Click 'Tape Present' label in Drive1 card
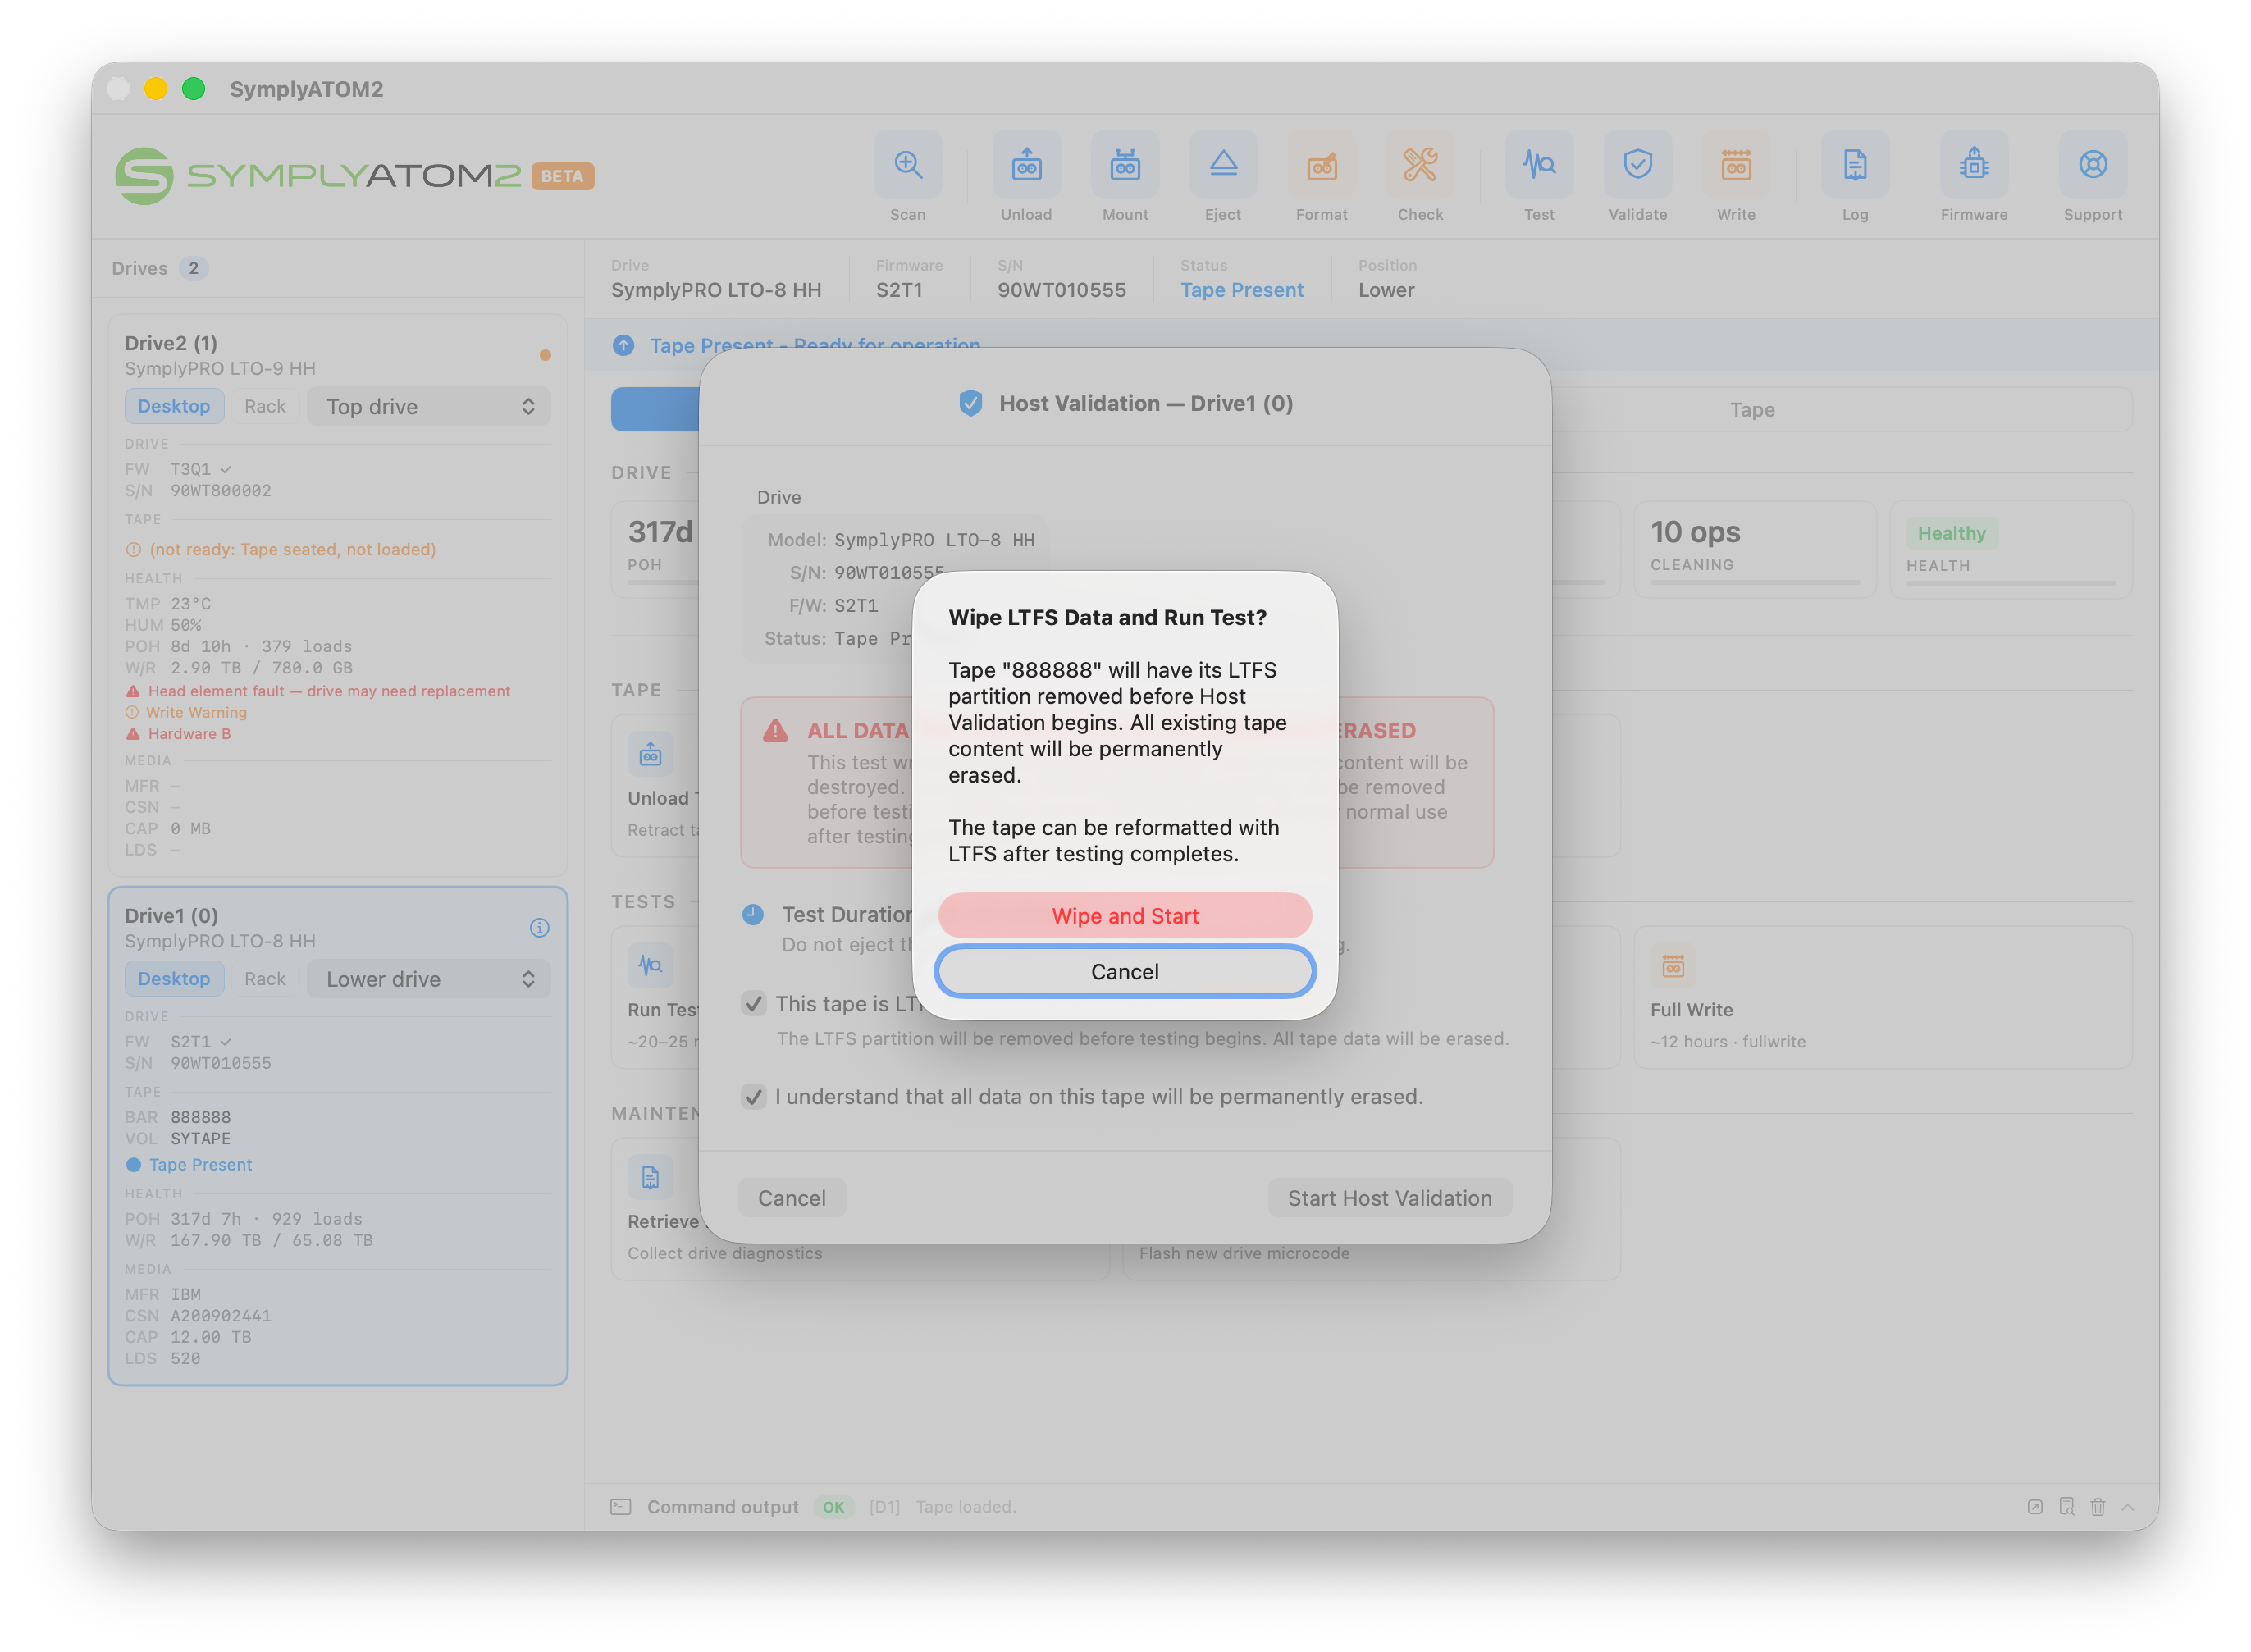Viewport: 2251px width, 1652px height. coord(200,1164)
